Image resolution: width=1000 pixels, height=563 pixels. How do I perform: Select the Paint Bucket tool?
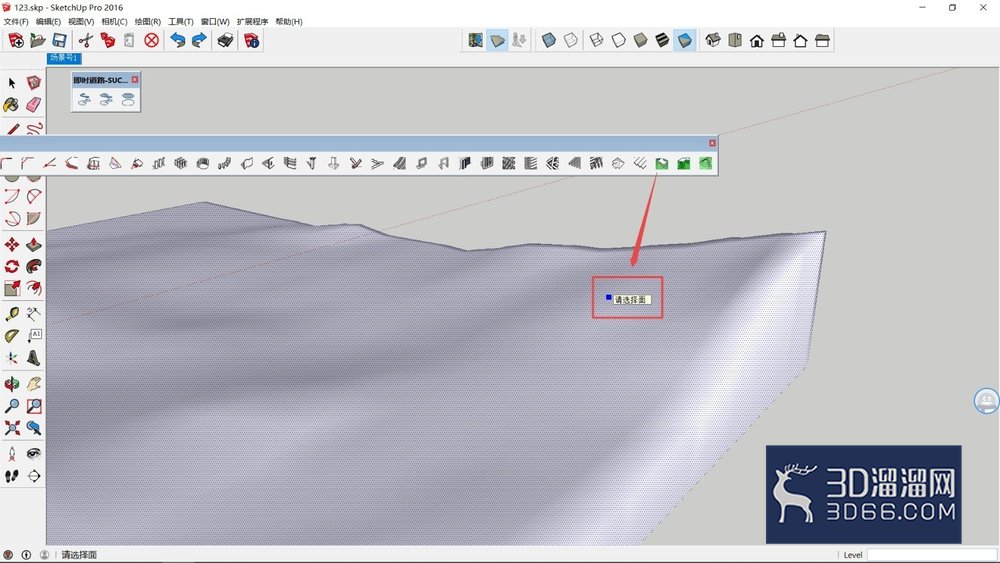point(11,104)
